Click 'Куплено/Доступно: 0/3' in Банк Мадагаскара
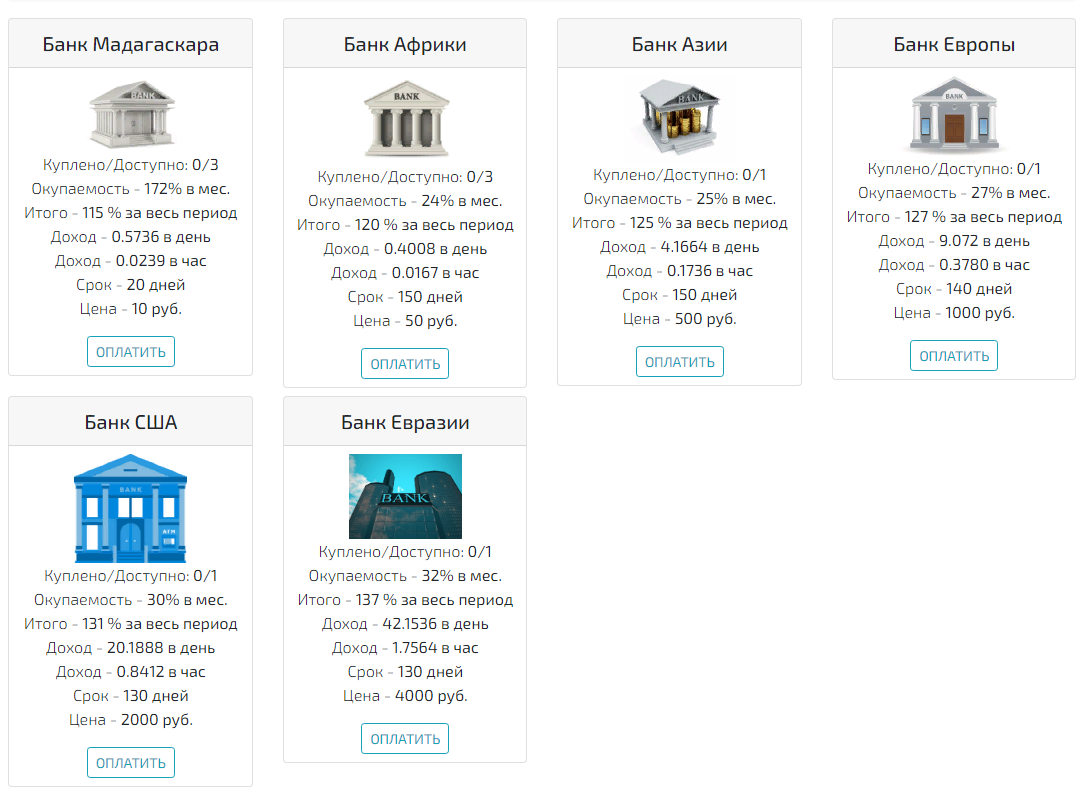 tap(130, 165)
